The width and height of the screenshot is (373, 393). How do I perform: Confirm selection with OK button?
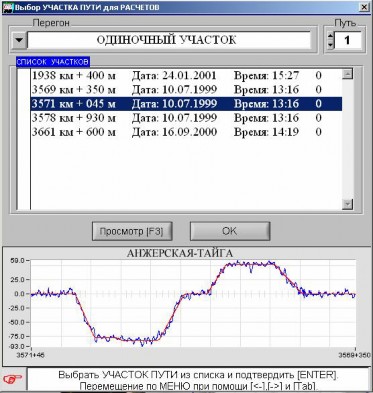[230, 231]
